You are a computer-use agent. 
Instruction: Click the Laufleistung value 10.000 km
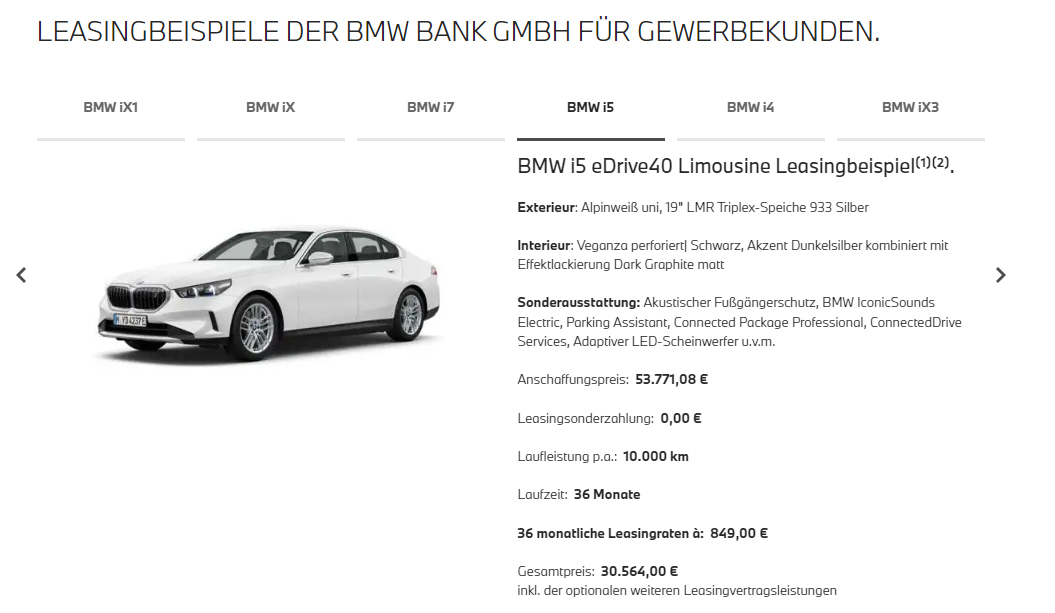click(656, 457)
